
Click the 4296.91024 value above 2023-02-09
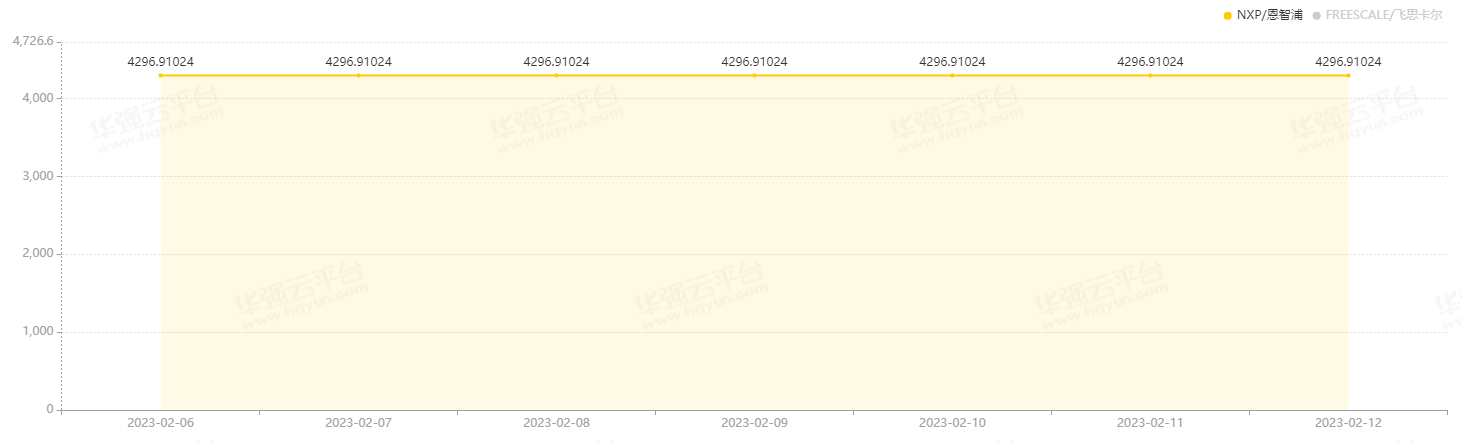pos(755,61)
